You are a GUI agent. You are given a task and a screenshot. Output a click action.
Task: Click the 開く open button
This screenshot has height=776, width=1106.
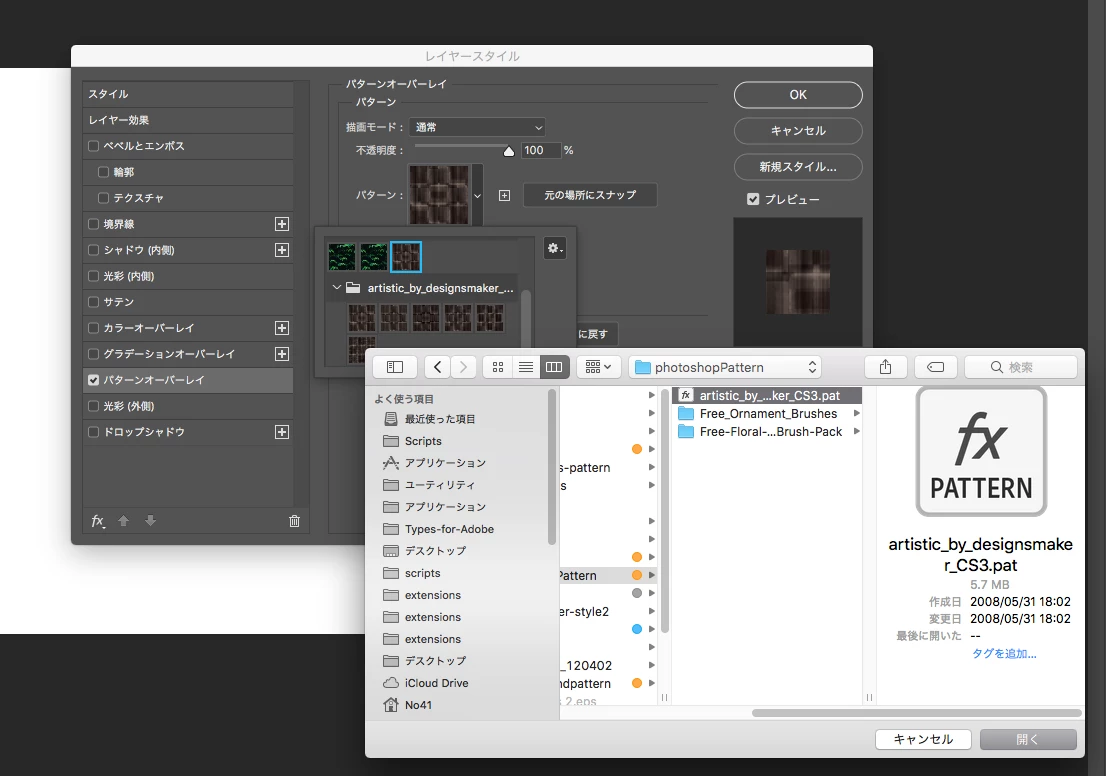[x=1028, y=739]
